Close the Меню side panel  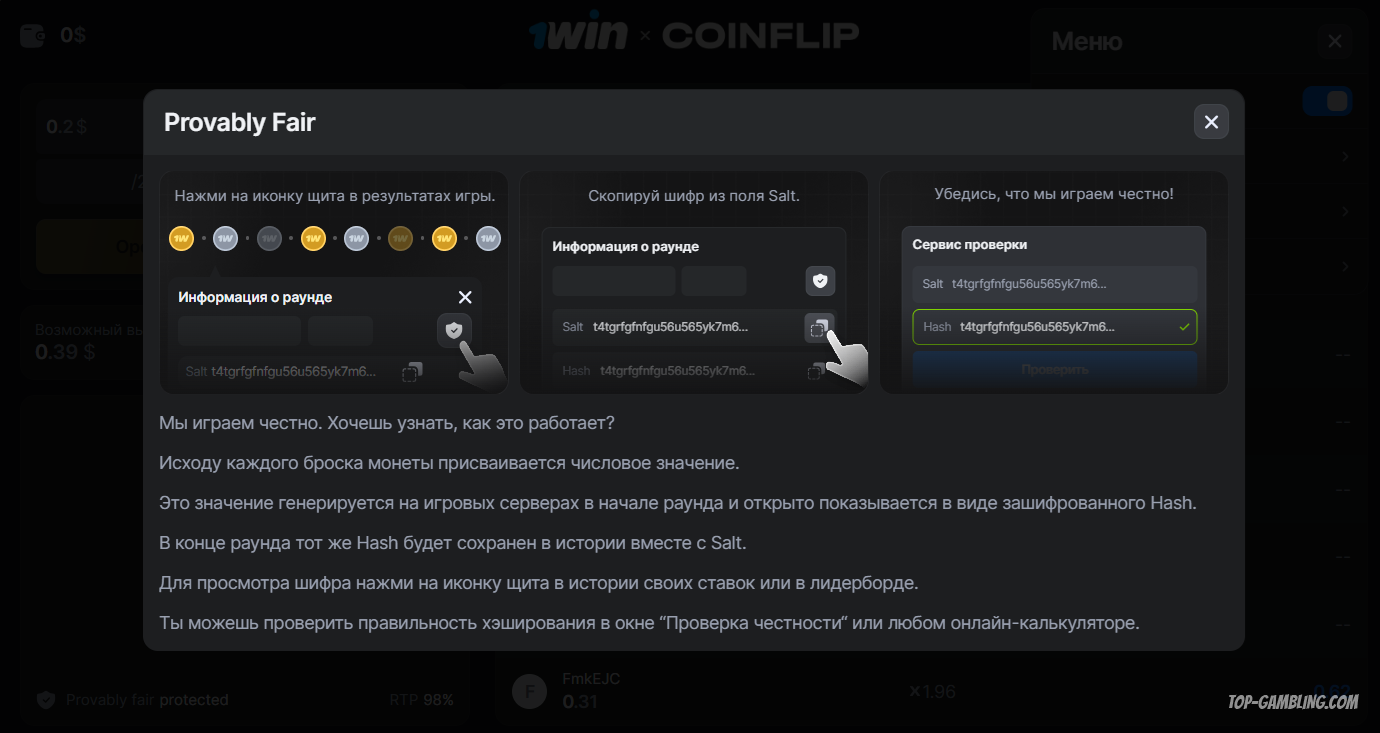point(1335,41)
